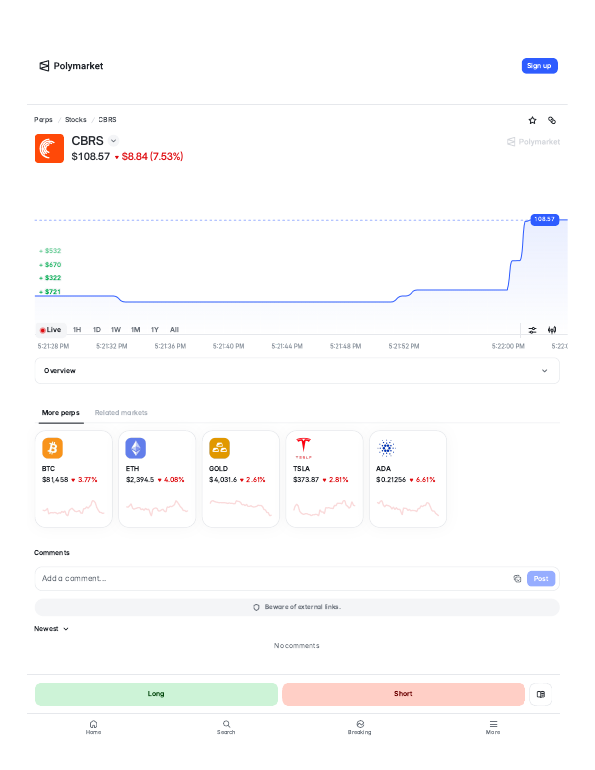Open the Newest sort dropdown
Image resolution: width=595 pixels, height=770 pixels.
click(51, 629)
